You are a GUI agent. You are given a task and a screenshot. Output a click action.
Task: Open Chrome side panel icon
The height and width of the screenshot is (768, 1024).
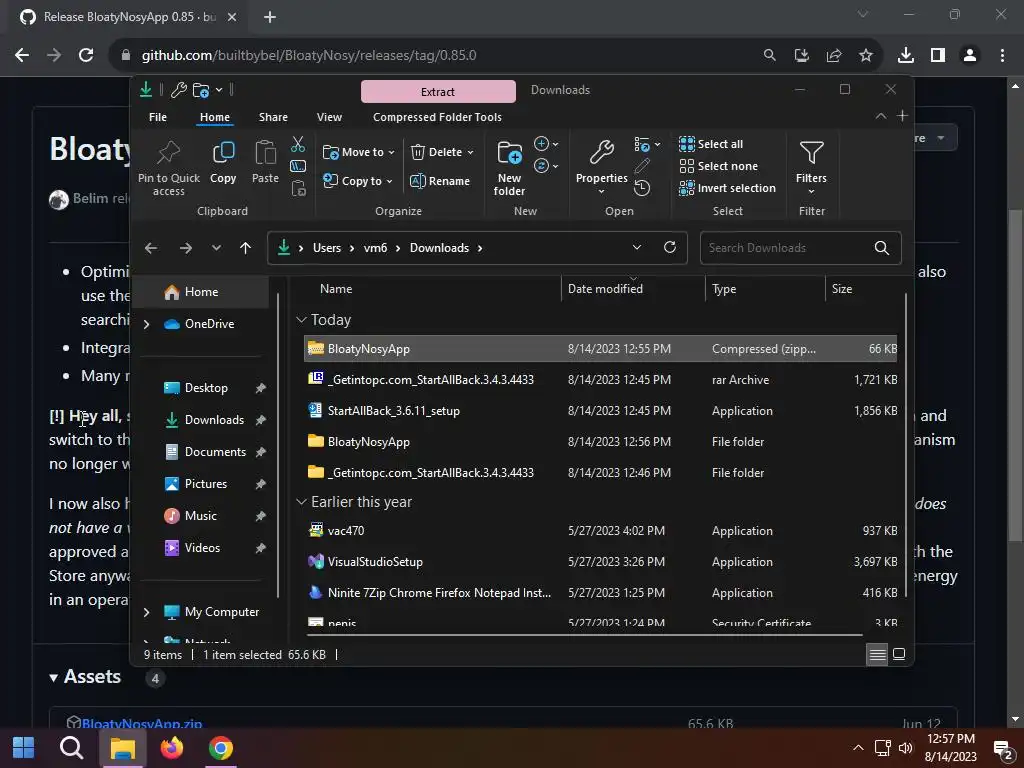938,55
